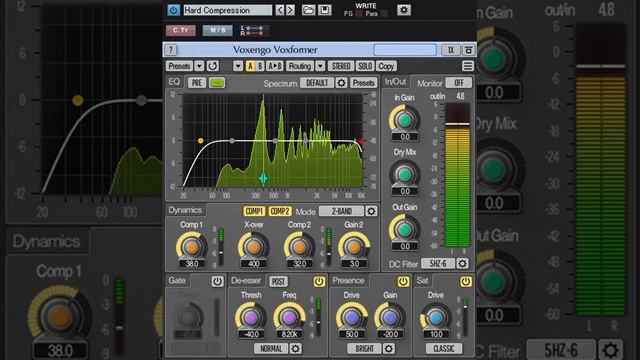This screenshot has height=360, width=640.
Task: Open Spectrum settings gear icon
Action: coord(341,83)
